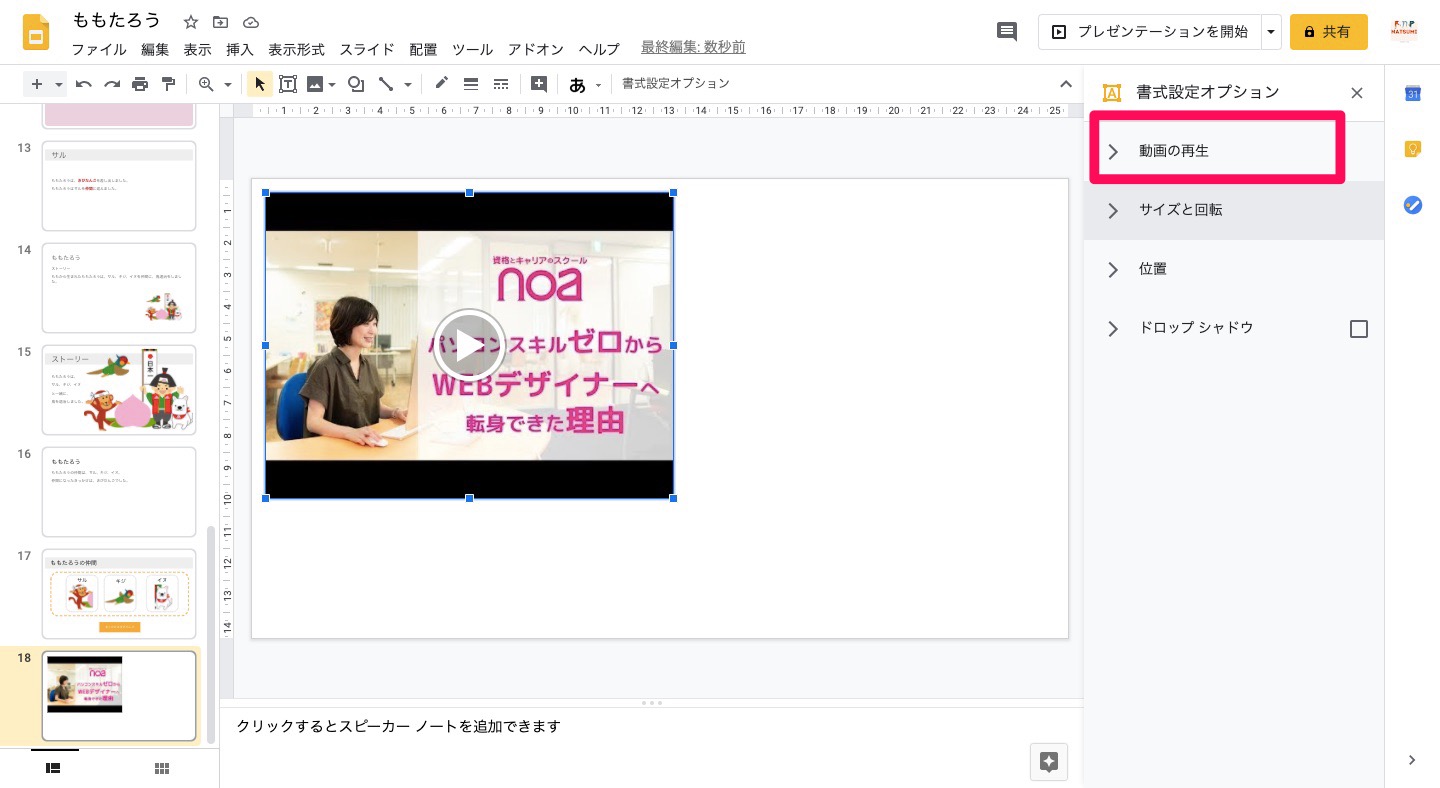Select the text box tool
Viewport: 1440px width, 788px height.
[x=288, y=84]
